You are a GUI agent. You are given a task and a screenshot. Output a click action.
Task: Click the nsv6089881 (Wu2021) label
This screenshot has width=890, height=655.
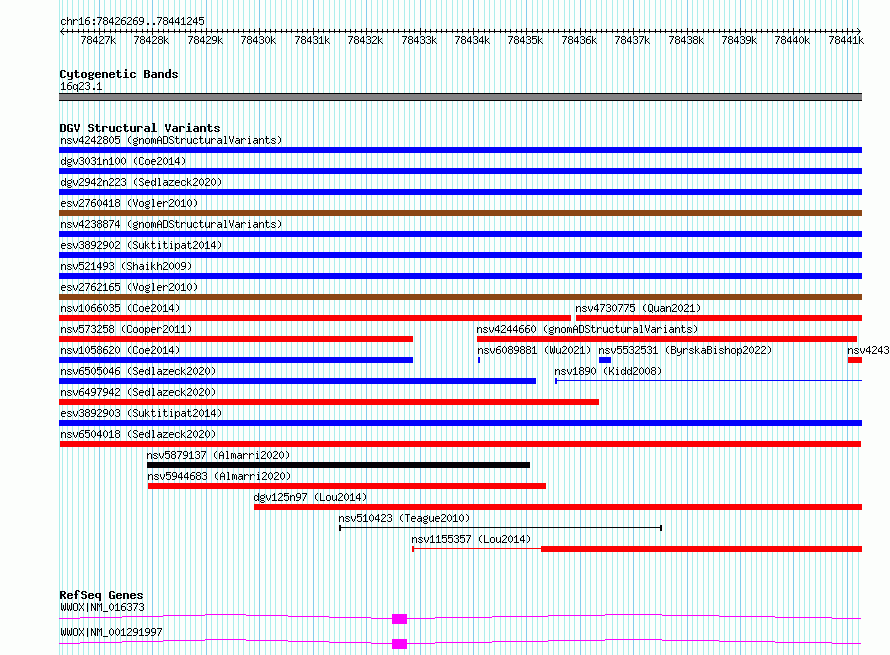[x=534, y=350]
